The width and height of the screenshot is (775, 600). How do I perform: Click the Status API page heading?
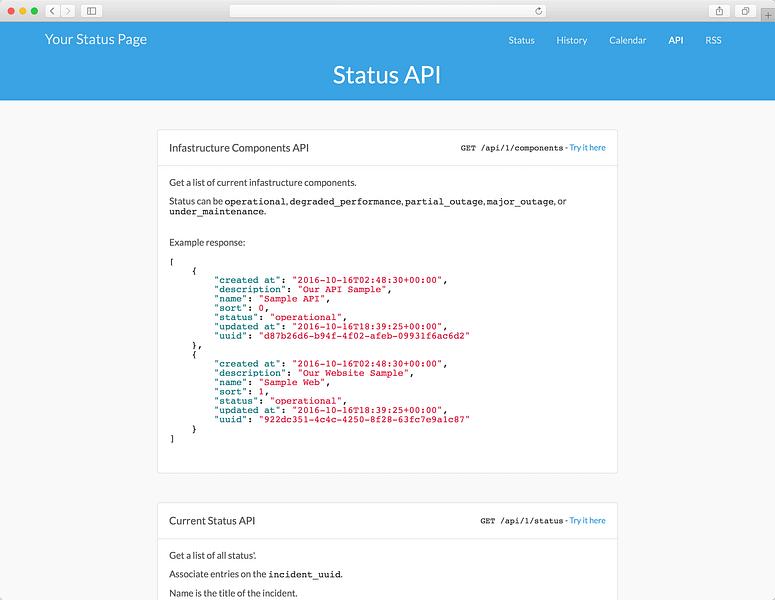[x=387, y=75]
